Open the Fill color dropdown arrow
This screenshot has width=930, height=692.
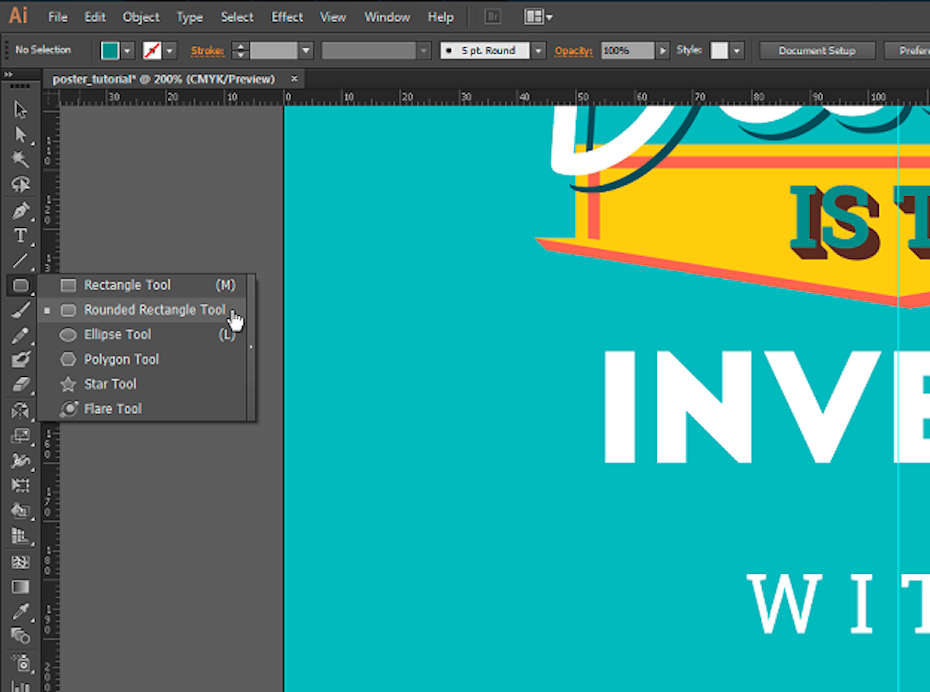coord(128,51)
